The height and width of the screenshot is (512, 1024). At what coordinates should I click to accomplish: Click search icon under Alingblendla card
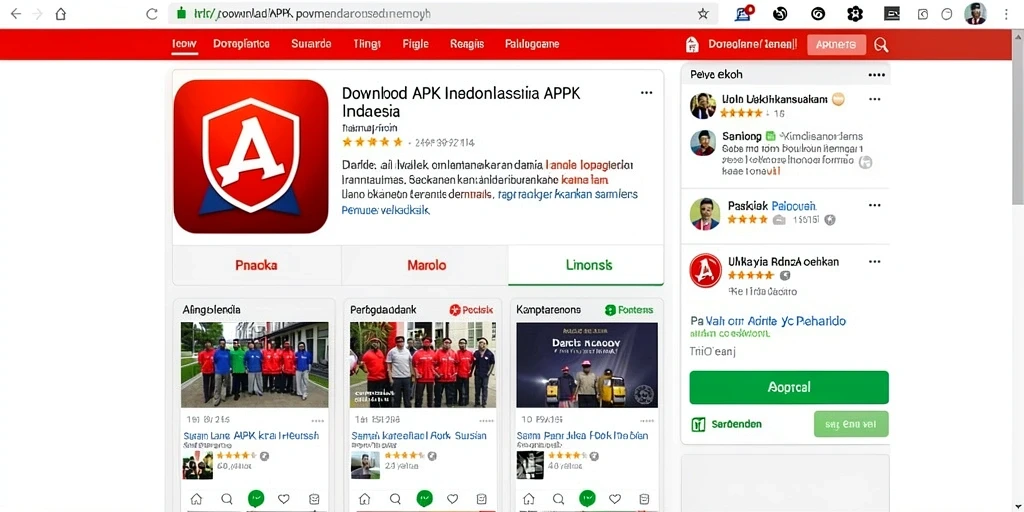(x=227, y=499)
